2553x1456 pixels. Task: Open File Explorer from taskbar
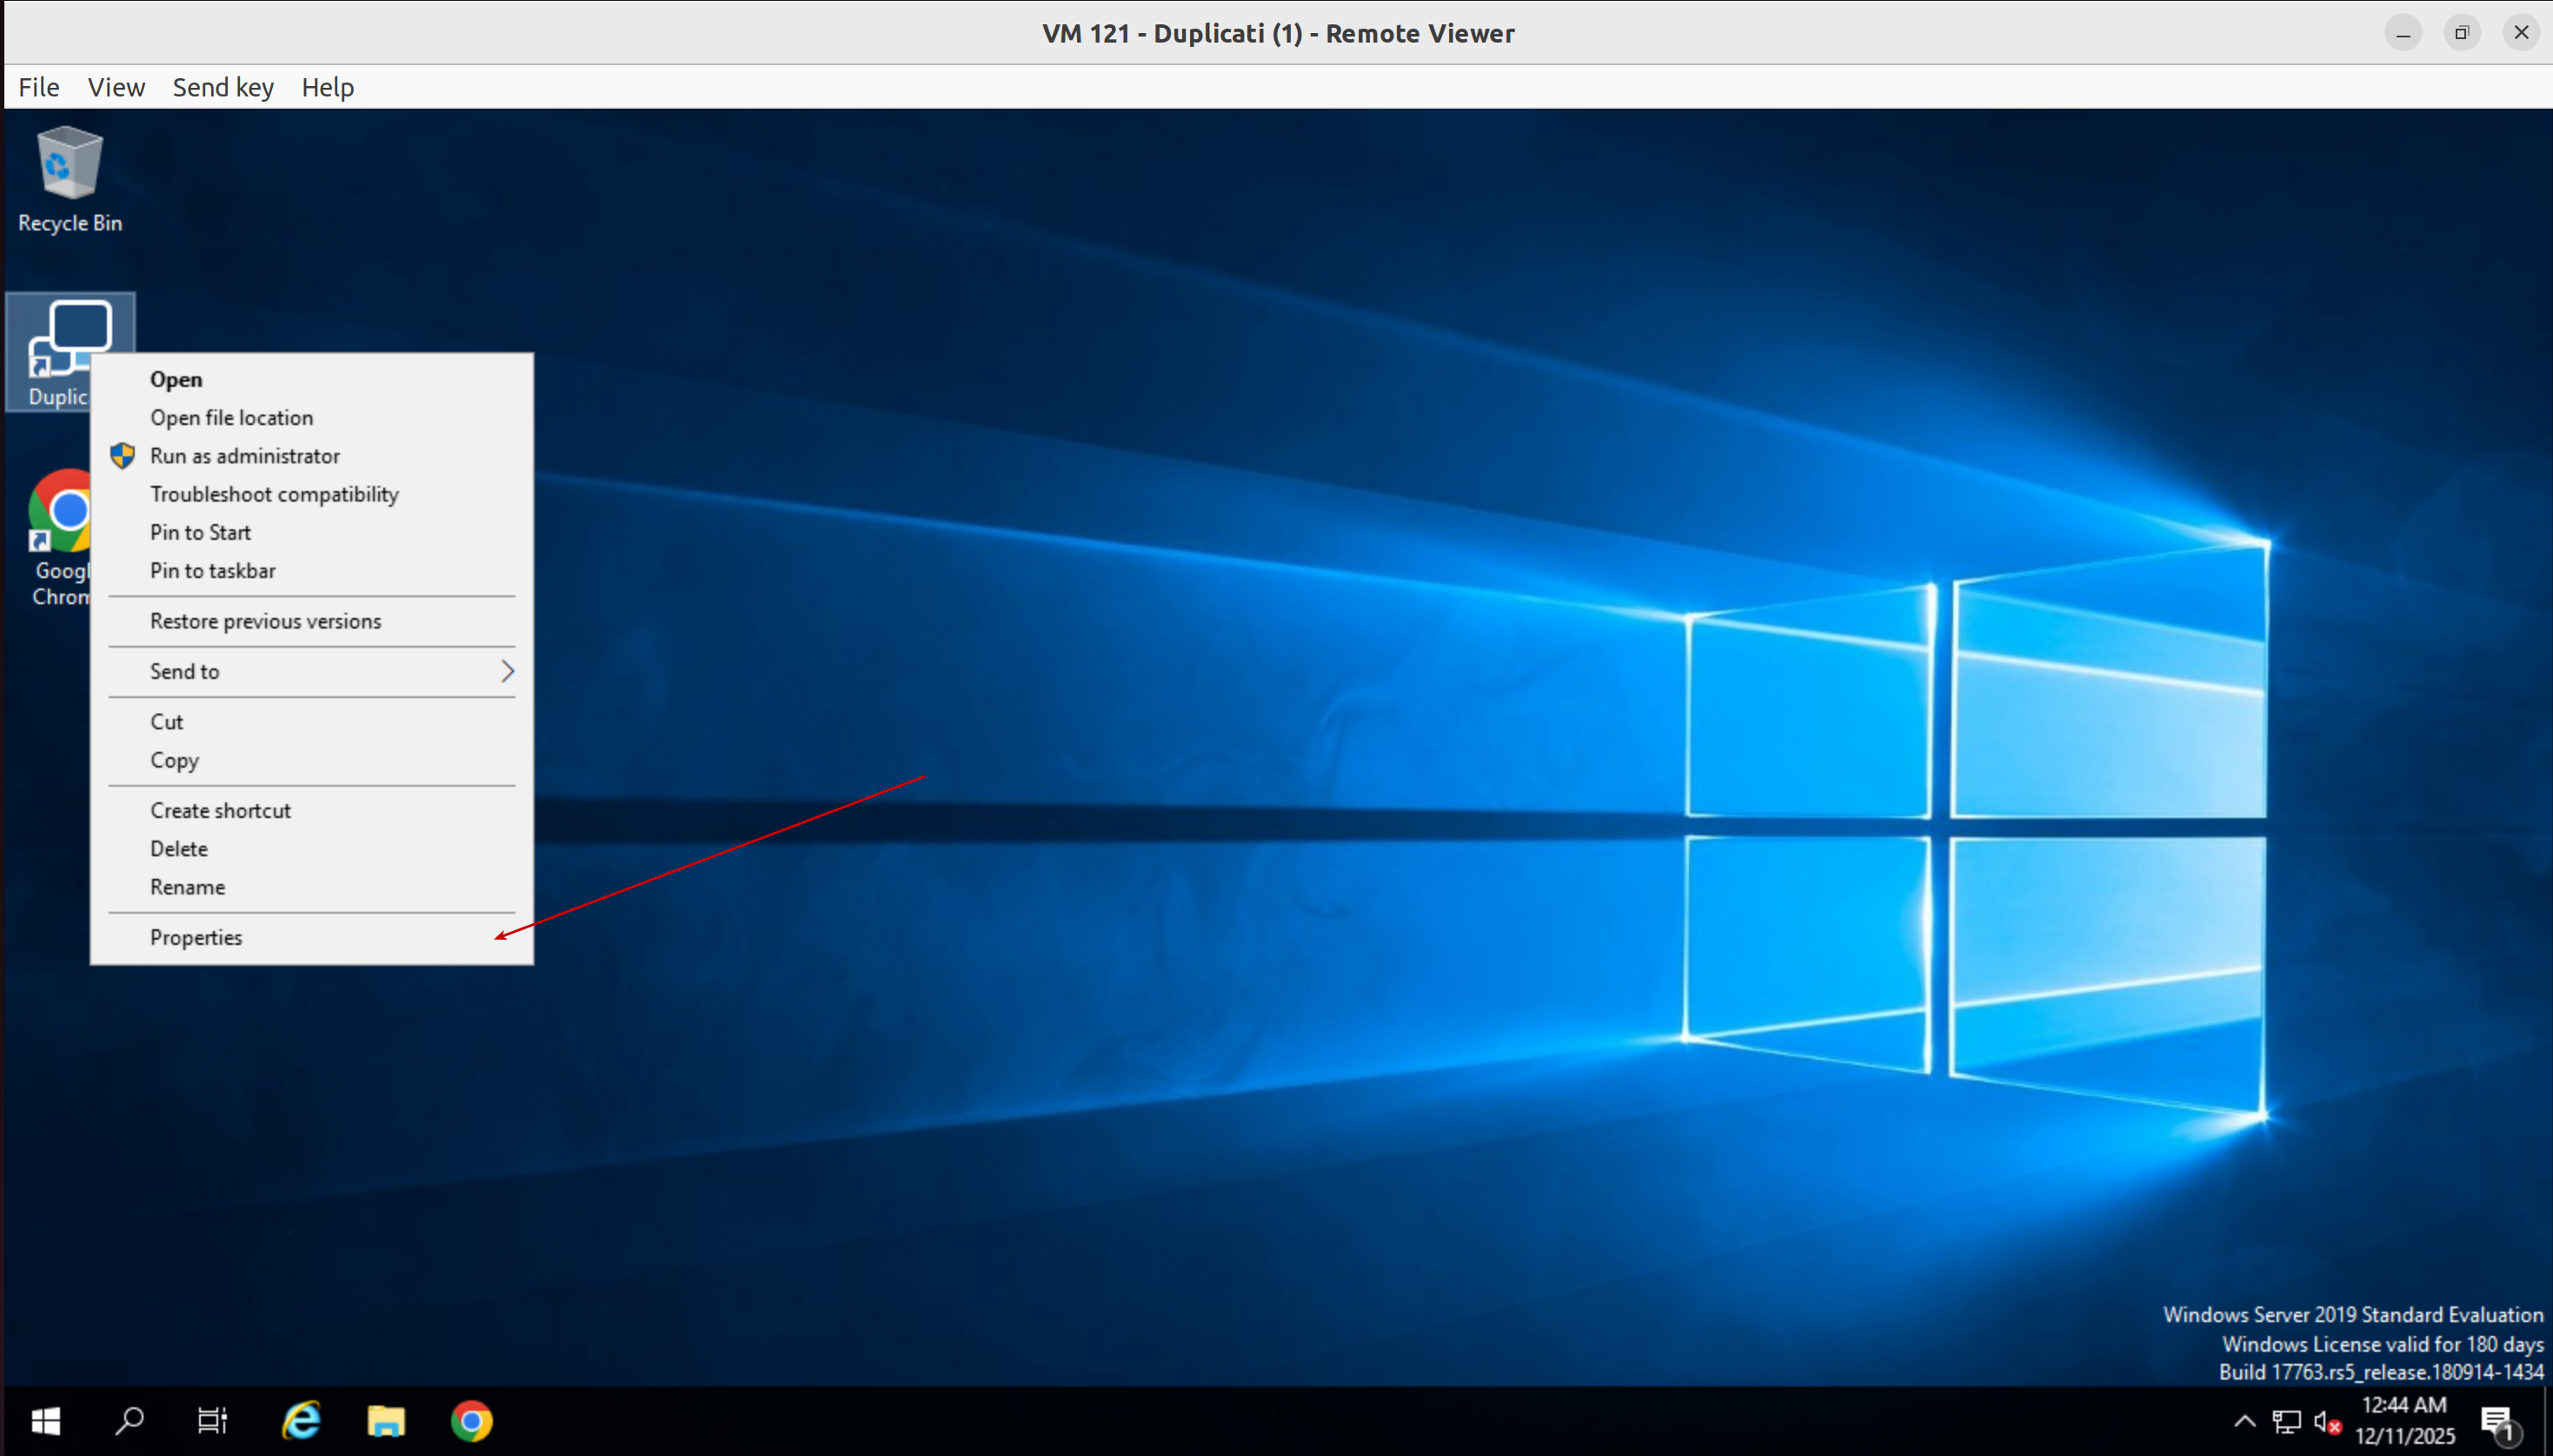pos(386,1420)
